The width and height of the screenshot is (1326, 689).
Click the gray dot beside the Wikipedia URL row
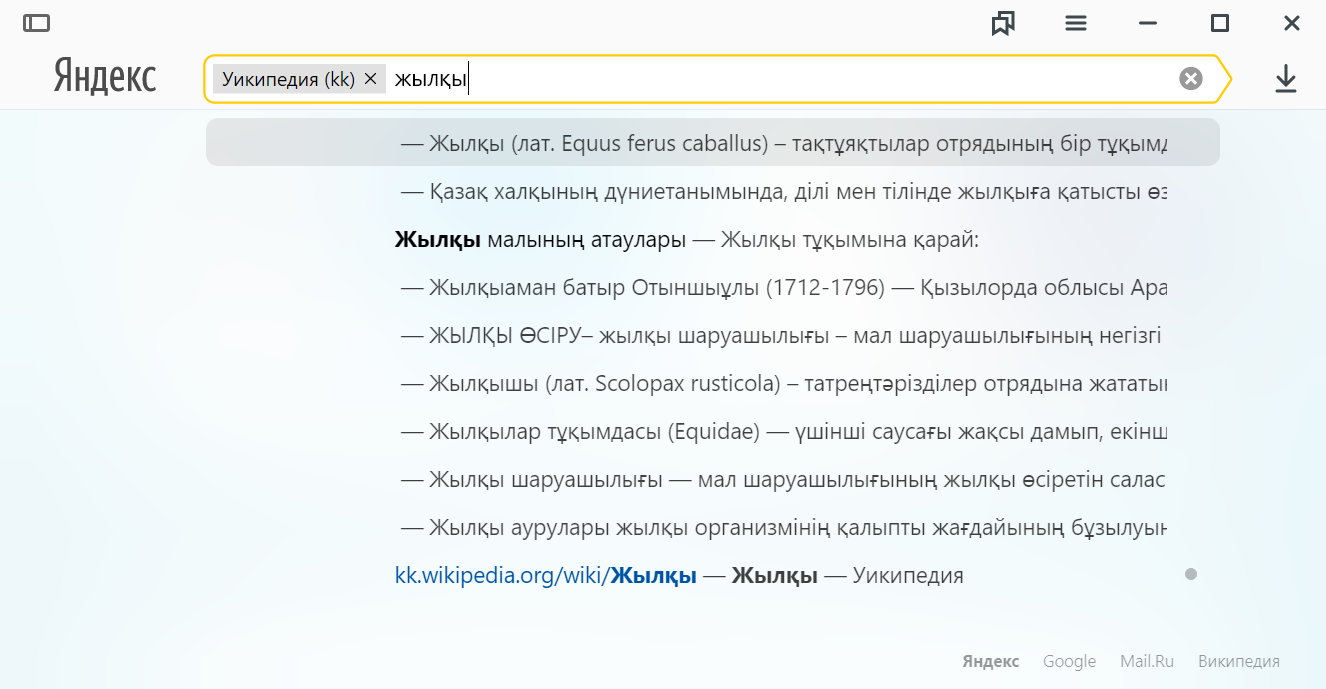tap(1190, 574)
